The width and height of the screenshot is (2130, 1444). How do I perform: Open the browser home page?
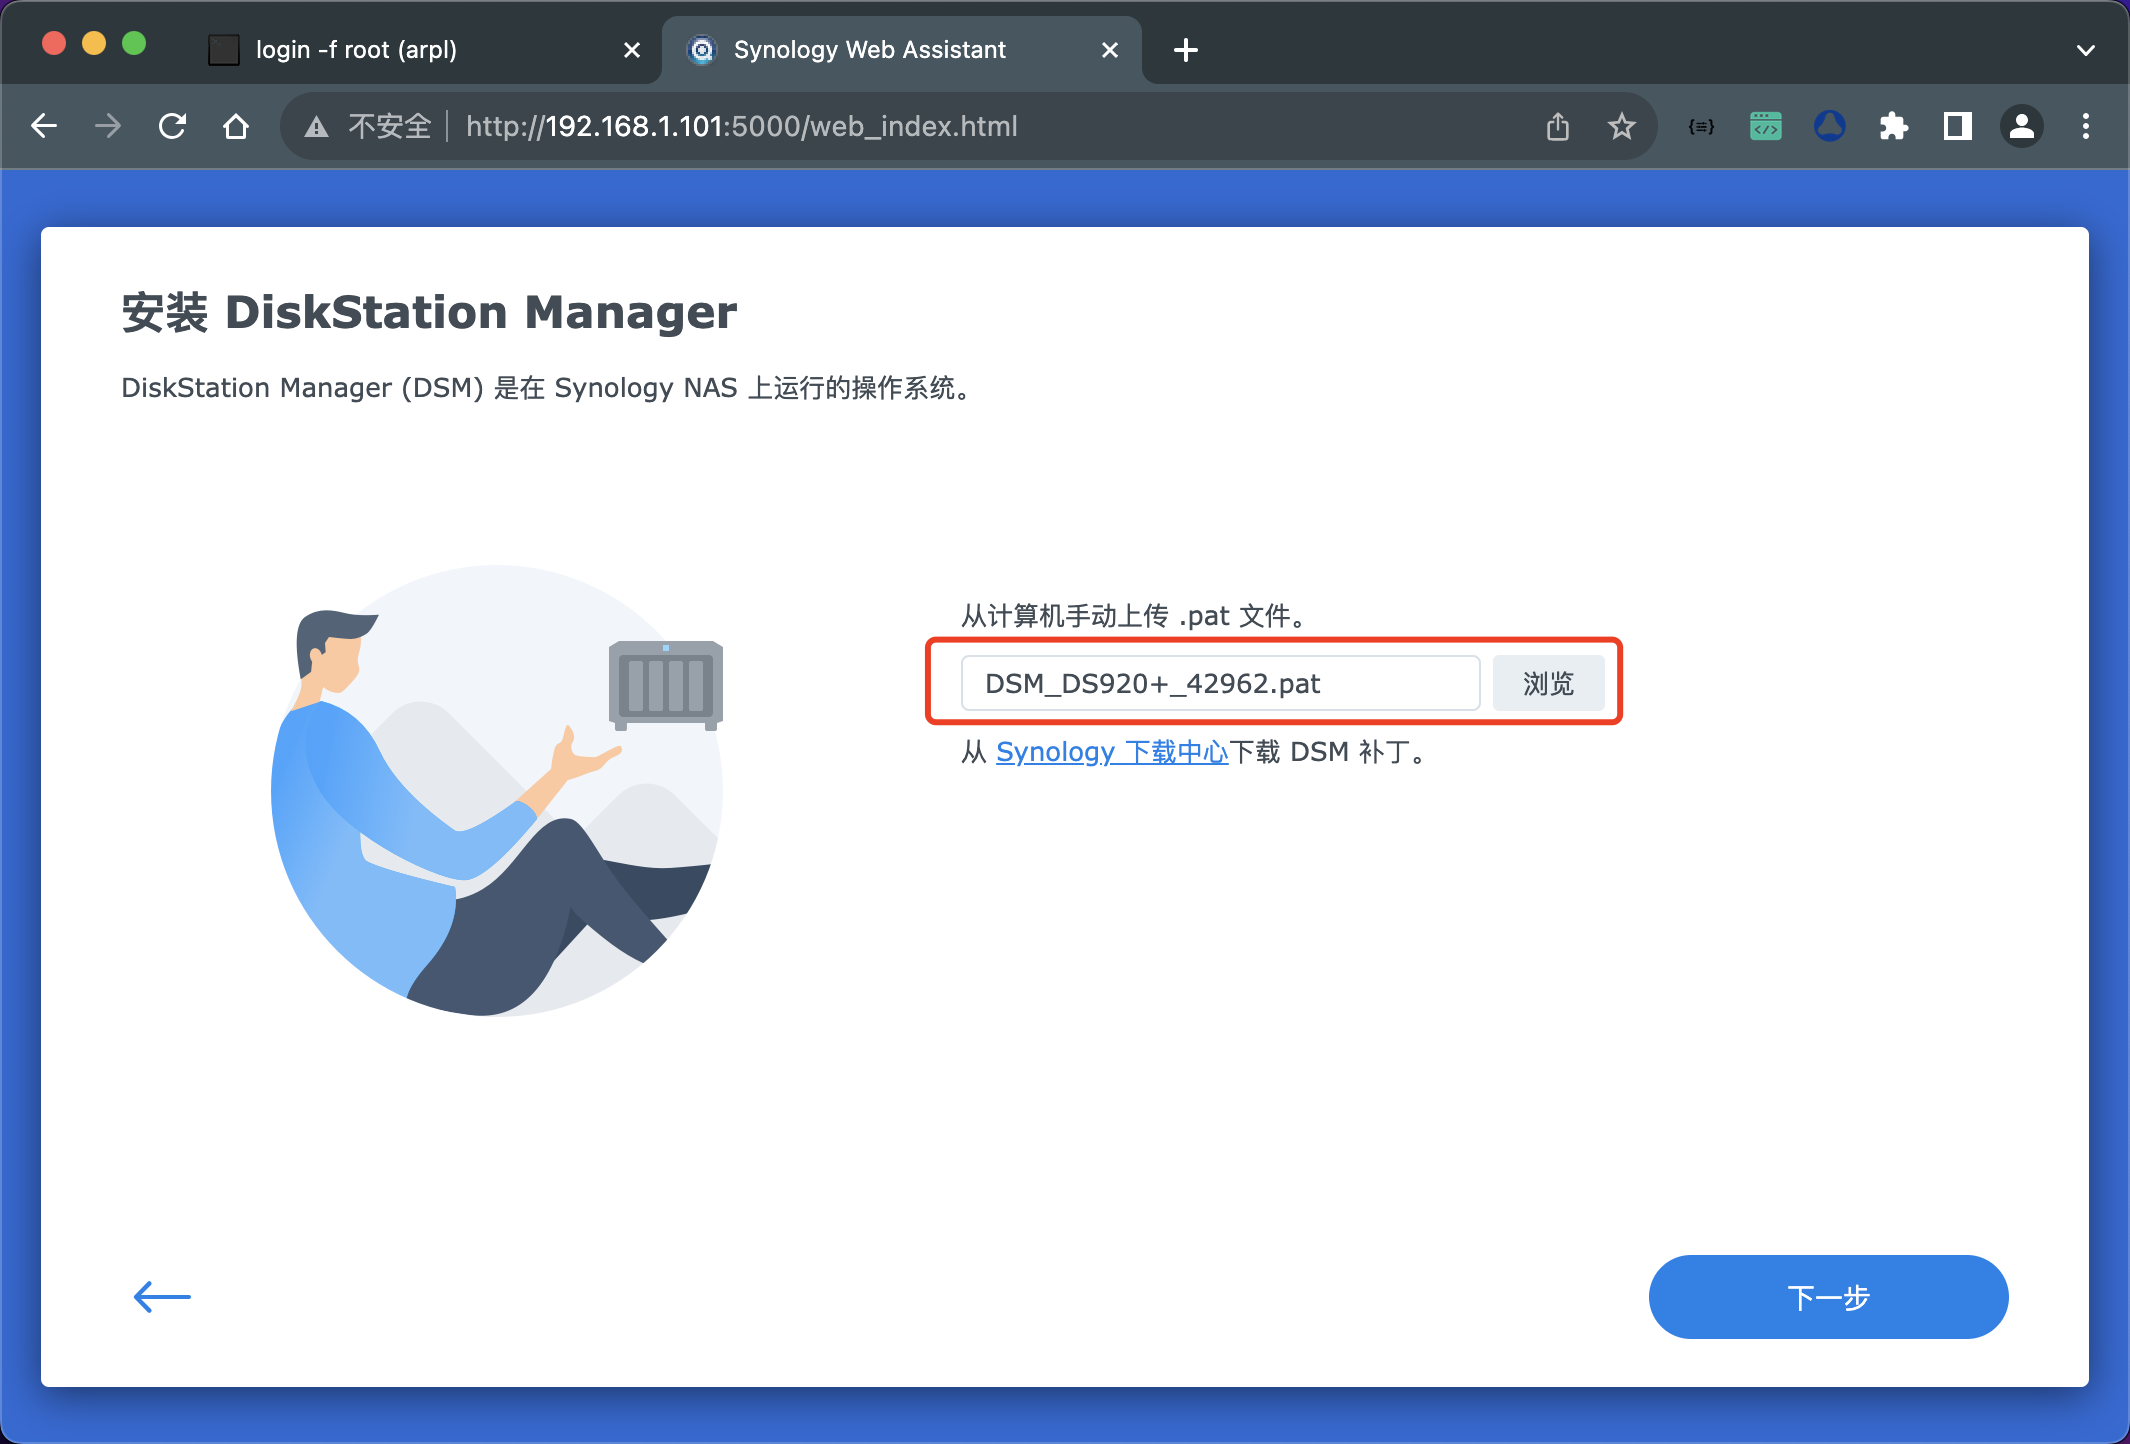[236, 126]
